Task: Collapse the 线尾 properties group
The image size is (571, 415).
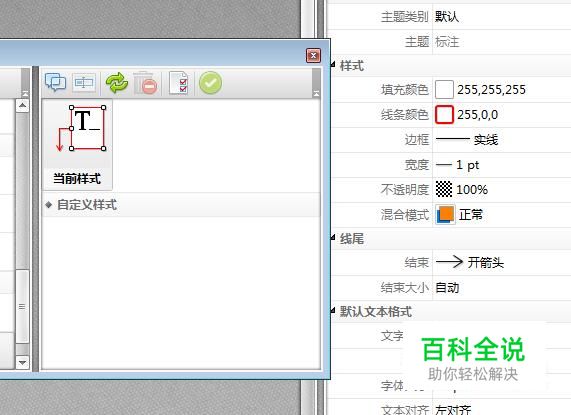Action: pos(333,238)
